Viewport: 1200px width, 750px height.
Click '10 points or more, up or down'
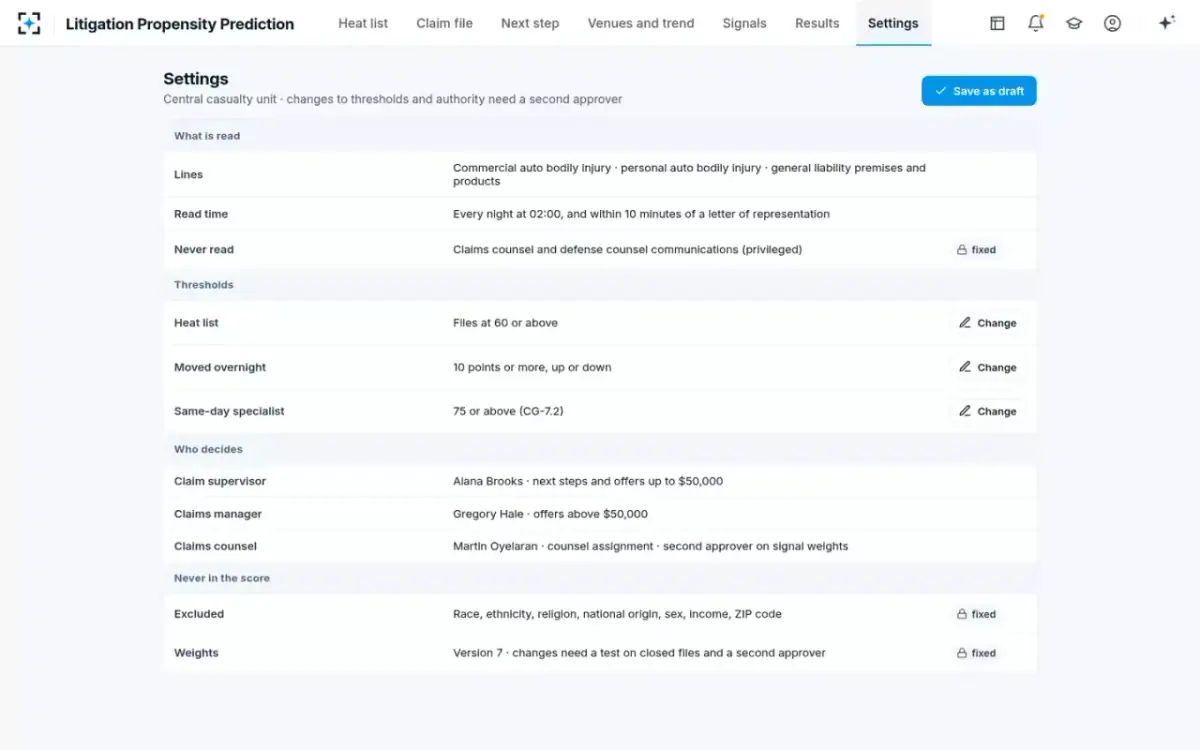(532, 367)
